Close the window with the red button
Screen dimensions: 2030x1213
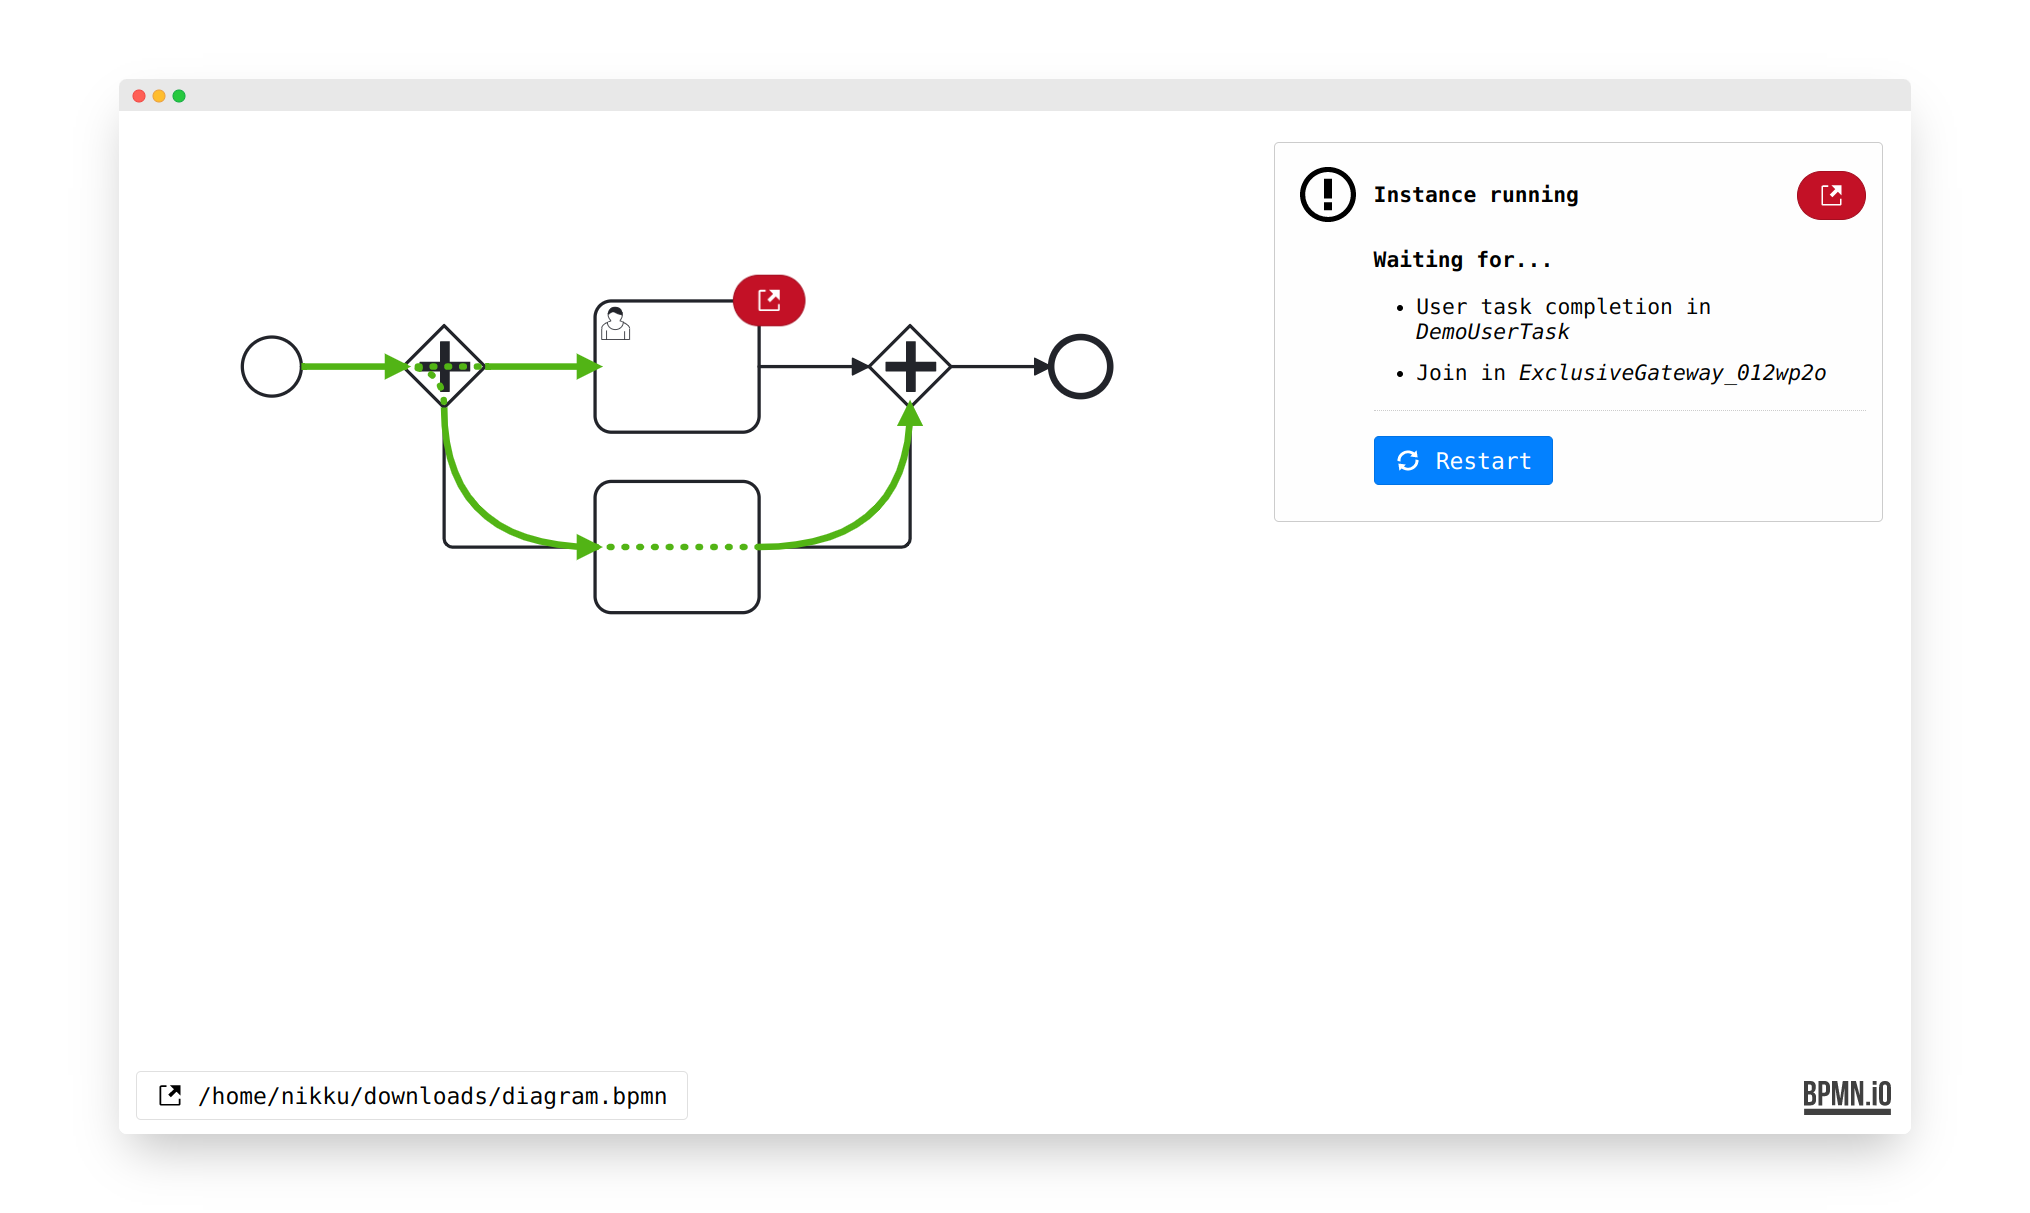coord(139,96)
